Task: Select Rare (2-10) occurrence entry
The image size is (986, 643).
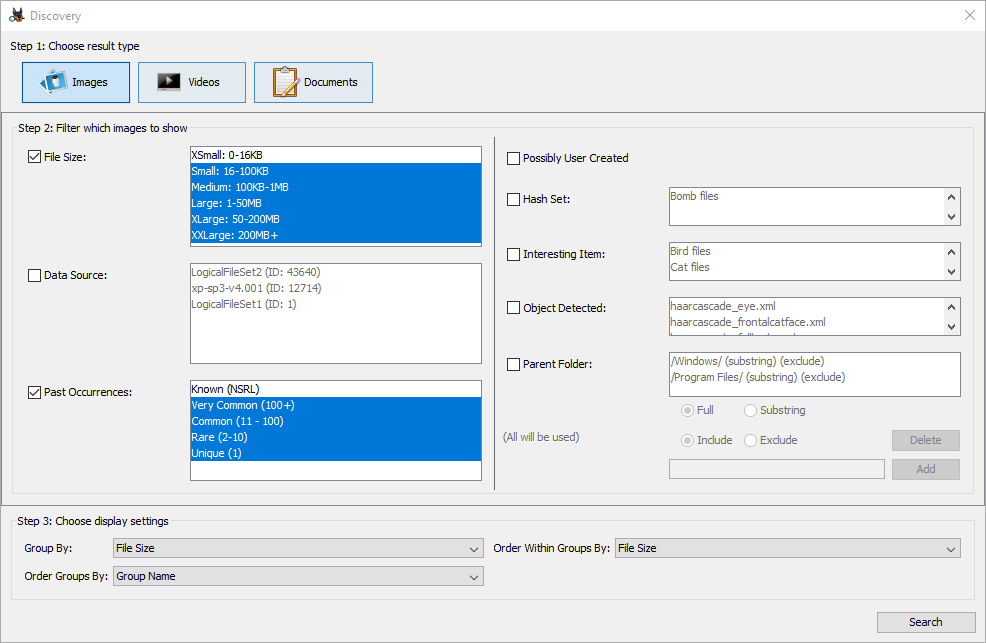Action: 336,437
